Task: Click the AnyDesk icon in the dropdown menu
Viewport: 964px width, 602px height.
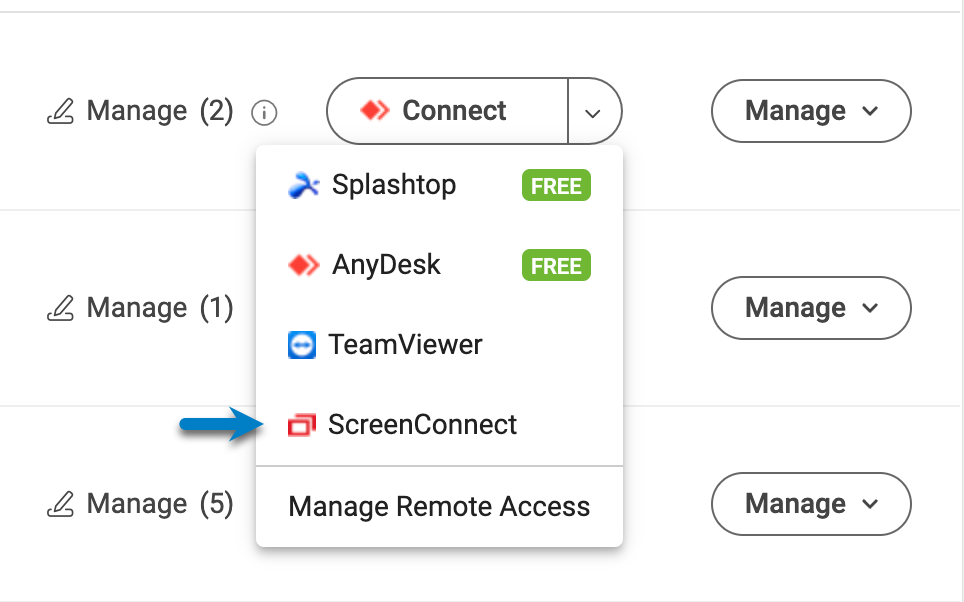Action: coord(302,265)
